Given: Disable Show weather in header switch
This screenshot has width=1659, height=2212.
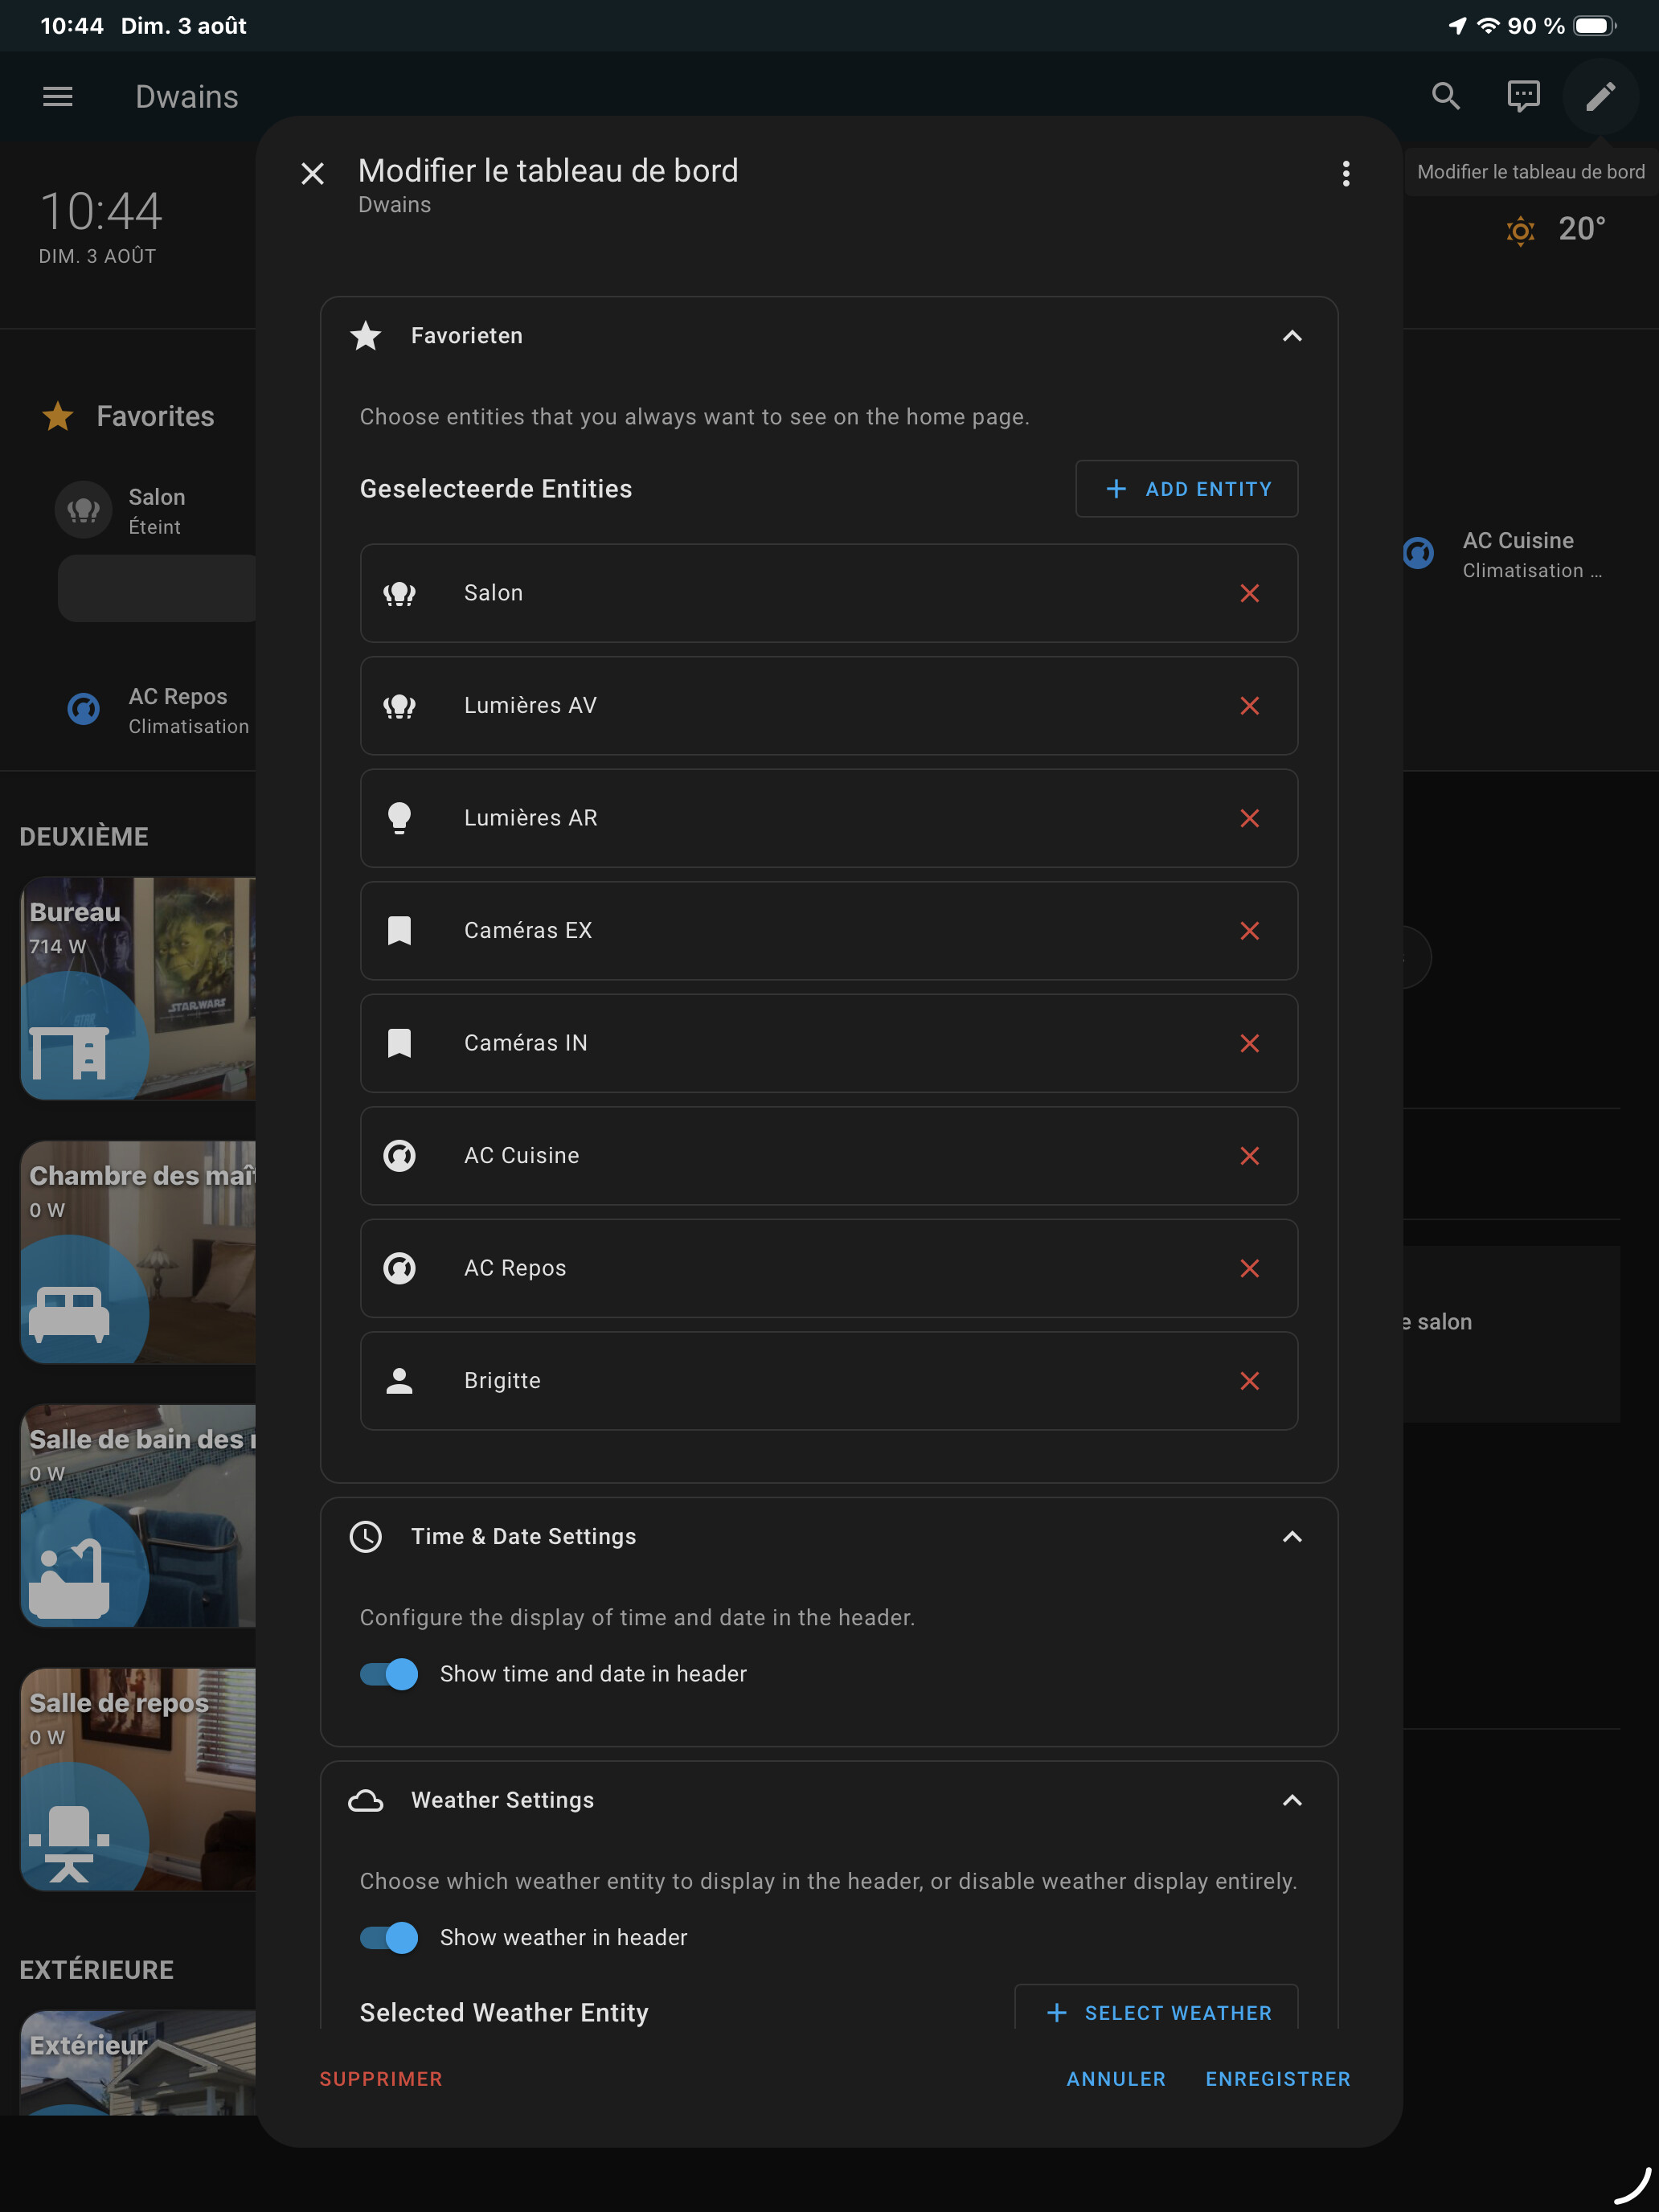Looking at the screenshot, I should [389, 1938].
